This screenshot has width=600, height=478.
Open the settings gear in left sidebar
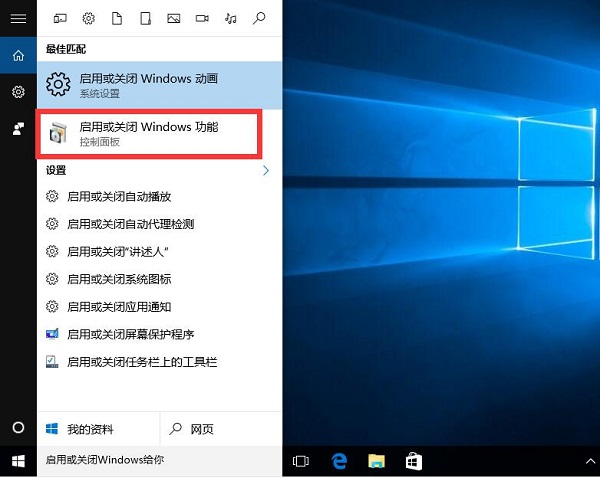click(x=18, y=92)
